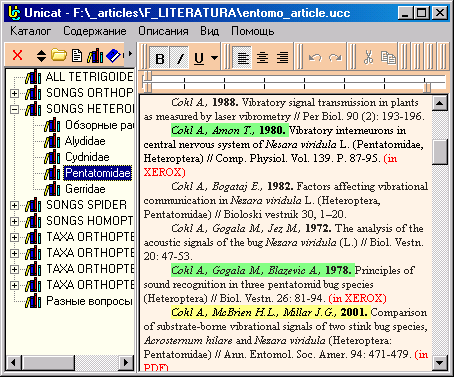Toggle bold formatting (B)
454x377 pixels.
(x=160, y=58)
